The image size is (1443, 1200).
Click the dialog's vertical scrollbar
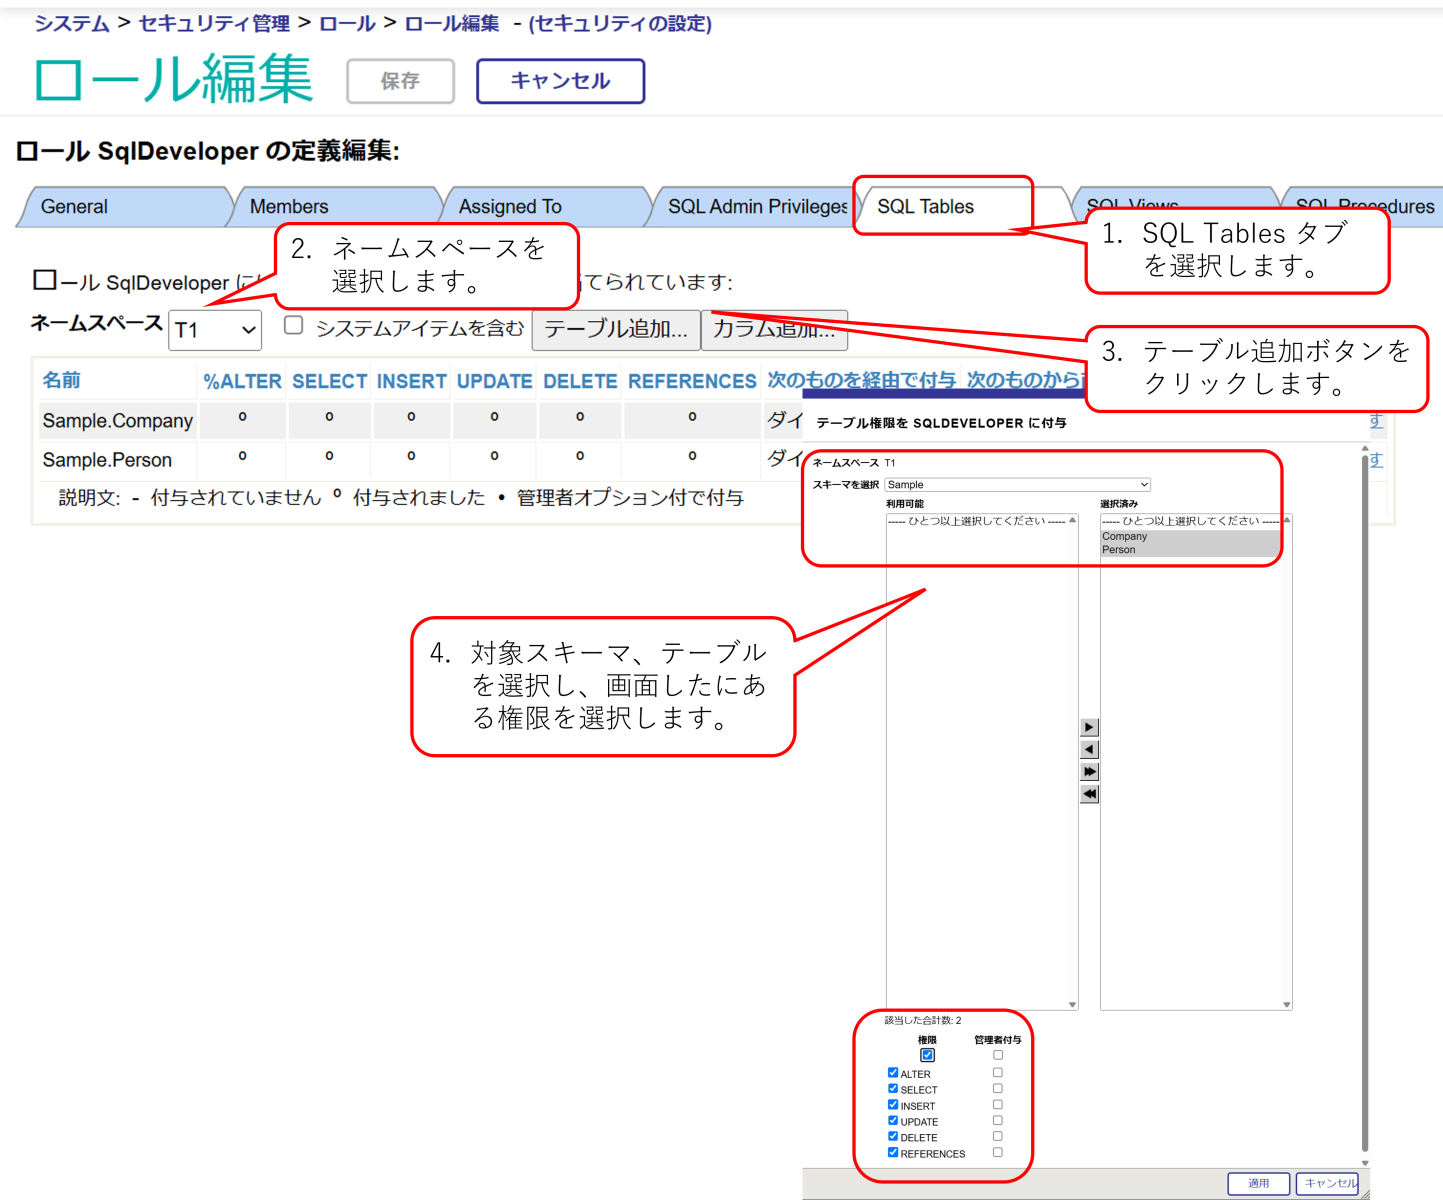1365,800
